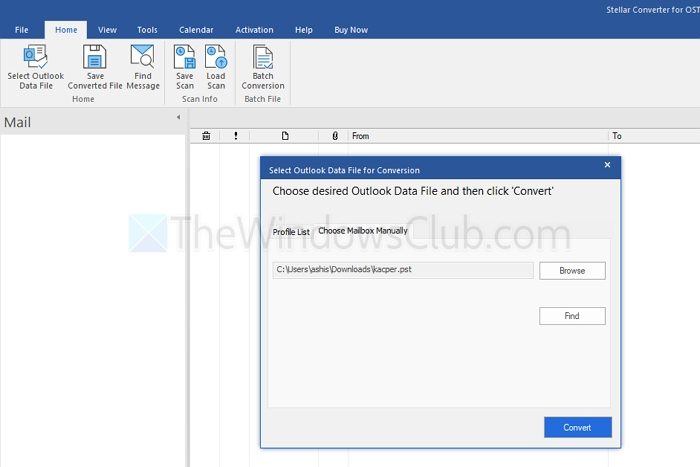Open the Tools ribbon tab
The image size is (700, 467).
pyautogui.click(x=147, y=30)
